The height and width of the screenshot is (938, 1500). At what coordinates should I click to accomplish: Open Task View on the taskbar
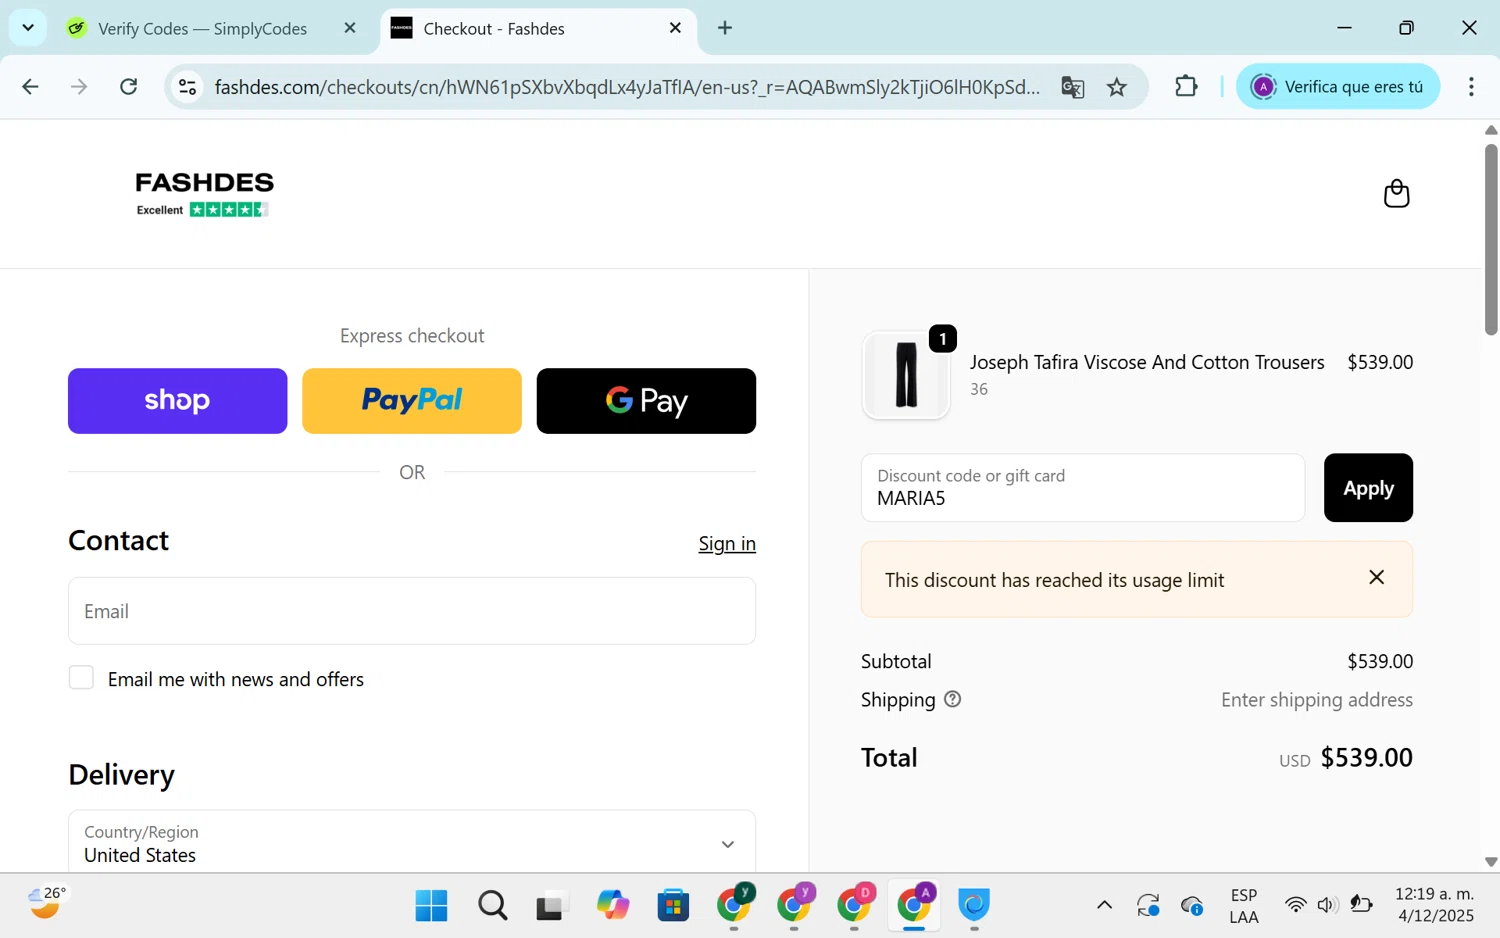click(x=551, y=906)
